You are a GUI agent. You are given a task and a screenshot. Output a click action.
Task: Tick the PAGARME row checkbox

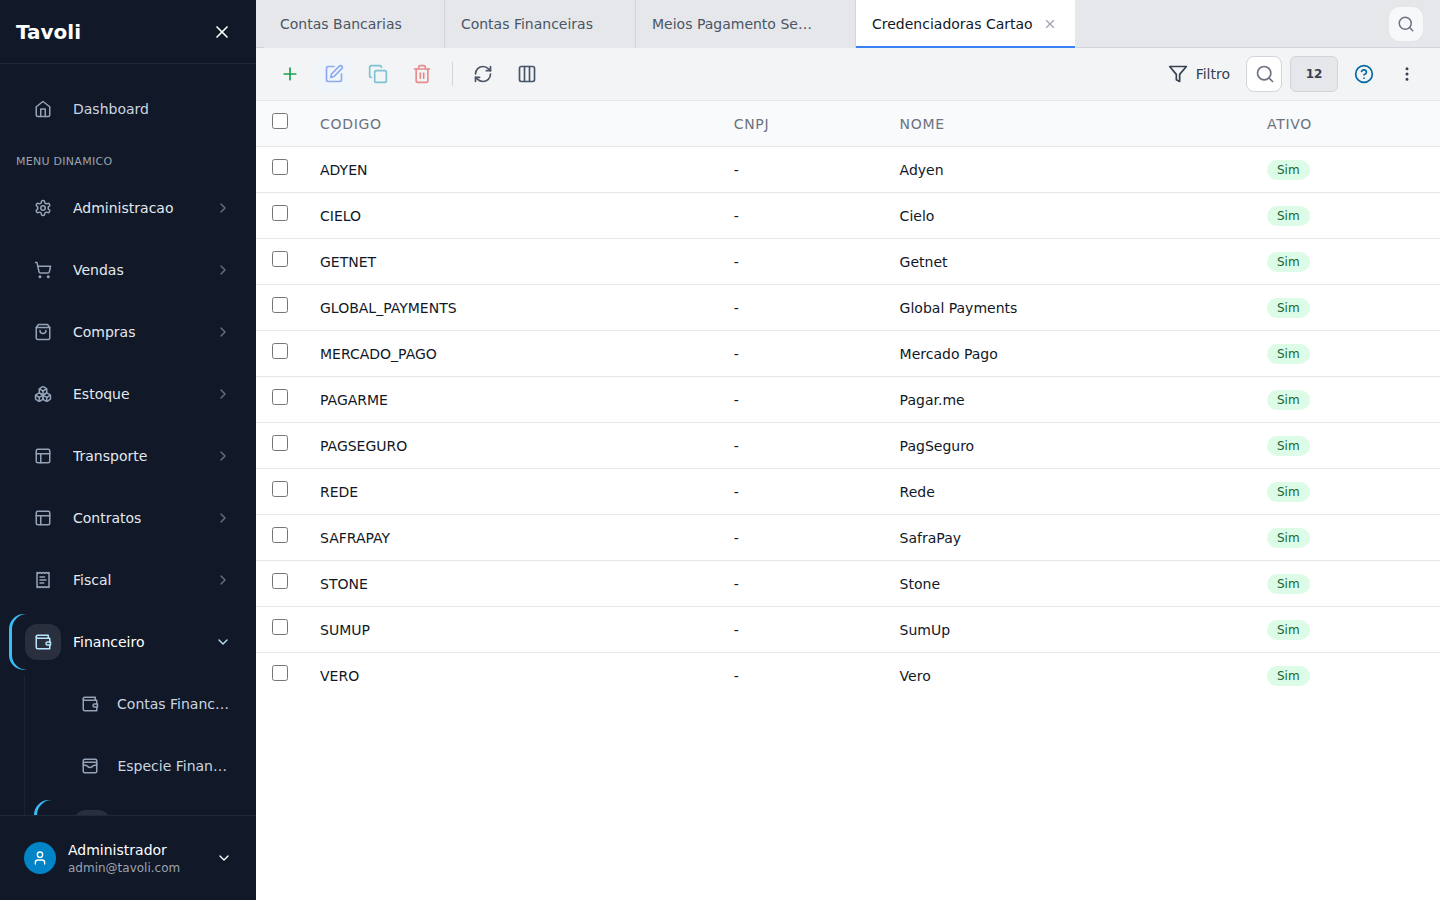280,397
